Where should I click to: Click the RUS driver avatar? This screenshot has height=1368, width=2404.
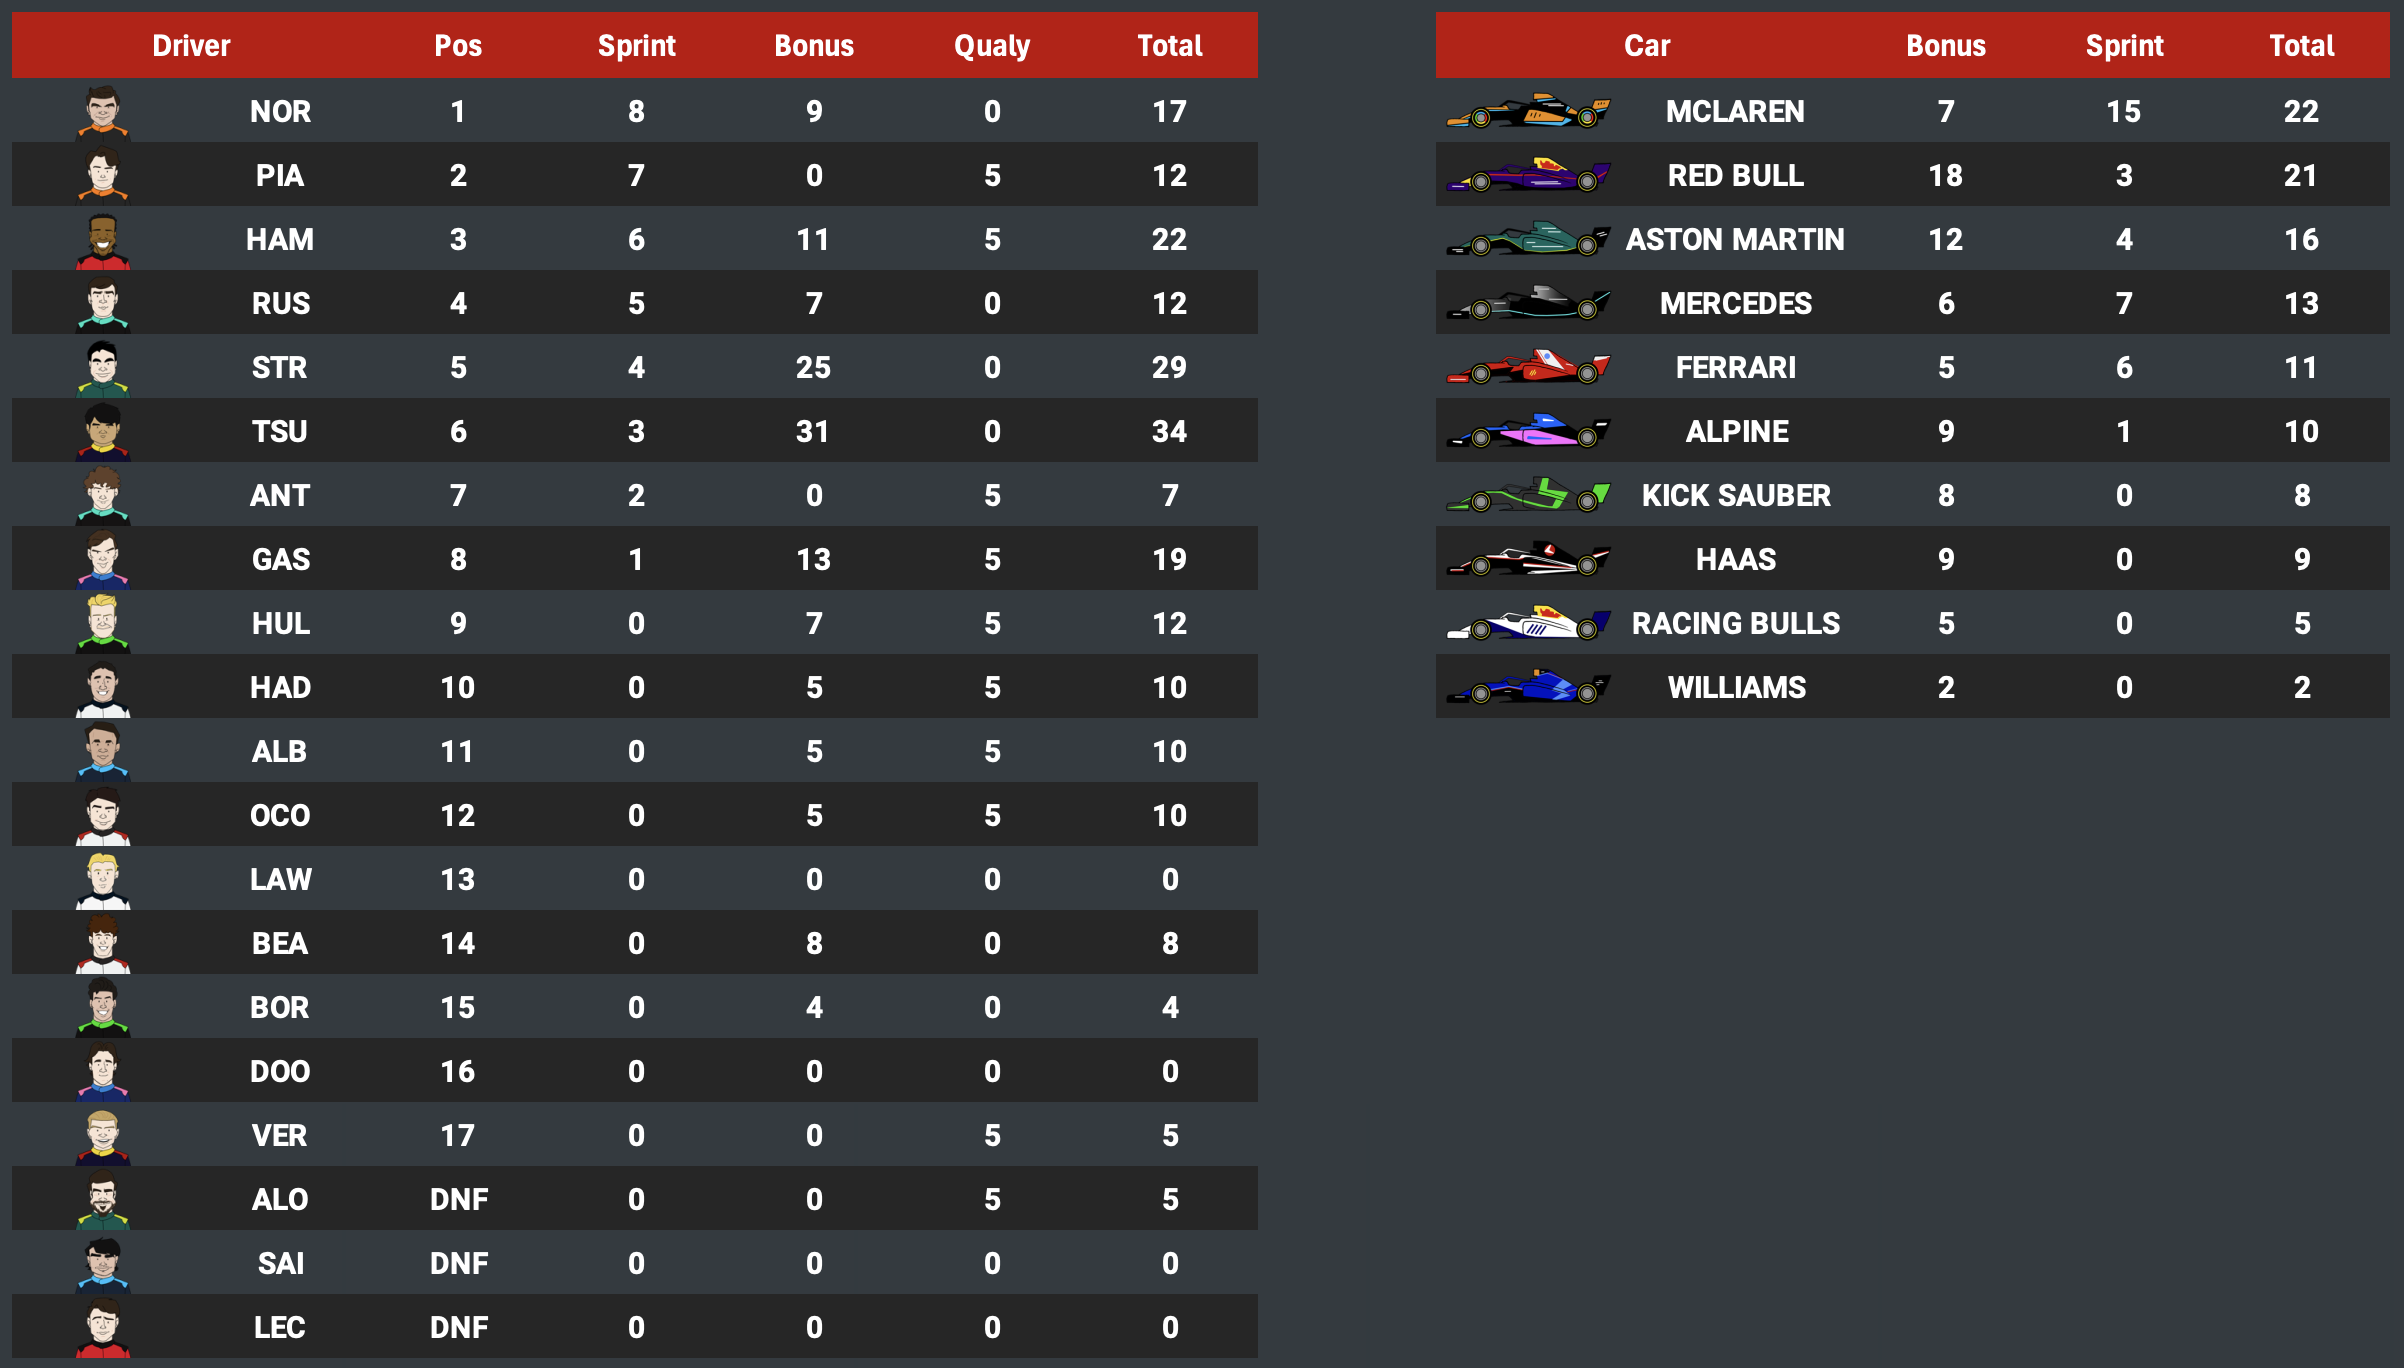(x=103, y=303)
